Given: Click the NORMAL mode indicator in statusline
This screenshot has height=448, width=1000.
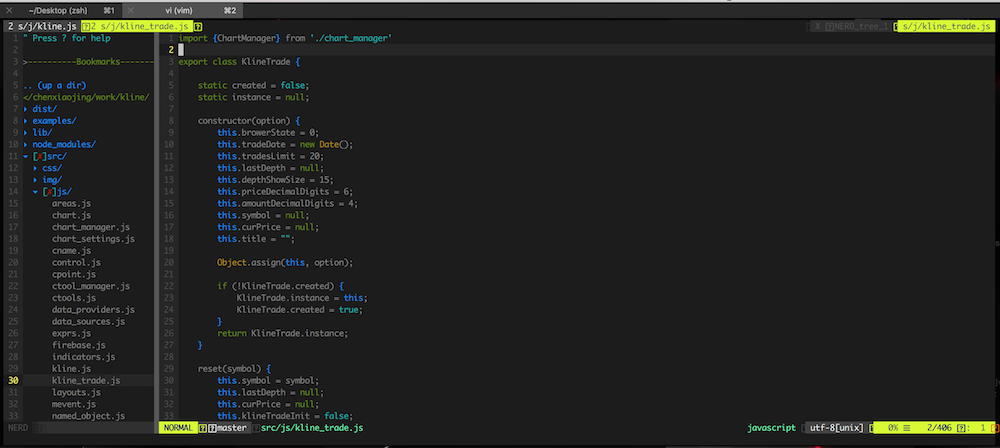Looking at the screenshot, I should [x=177, y=428].
